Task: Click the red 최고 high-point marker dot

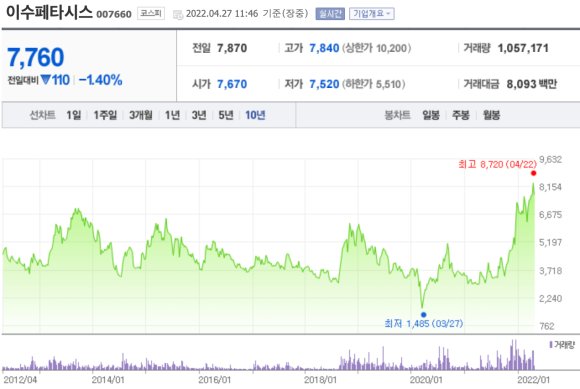Action: point(533,173)
